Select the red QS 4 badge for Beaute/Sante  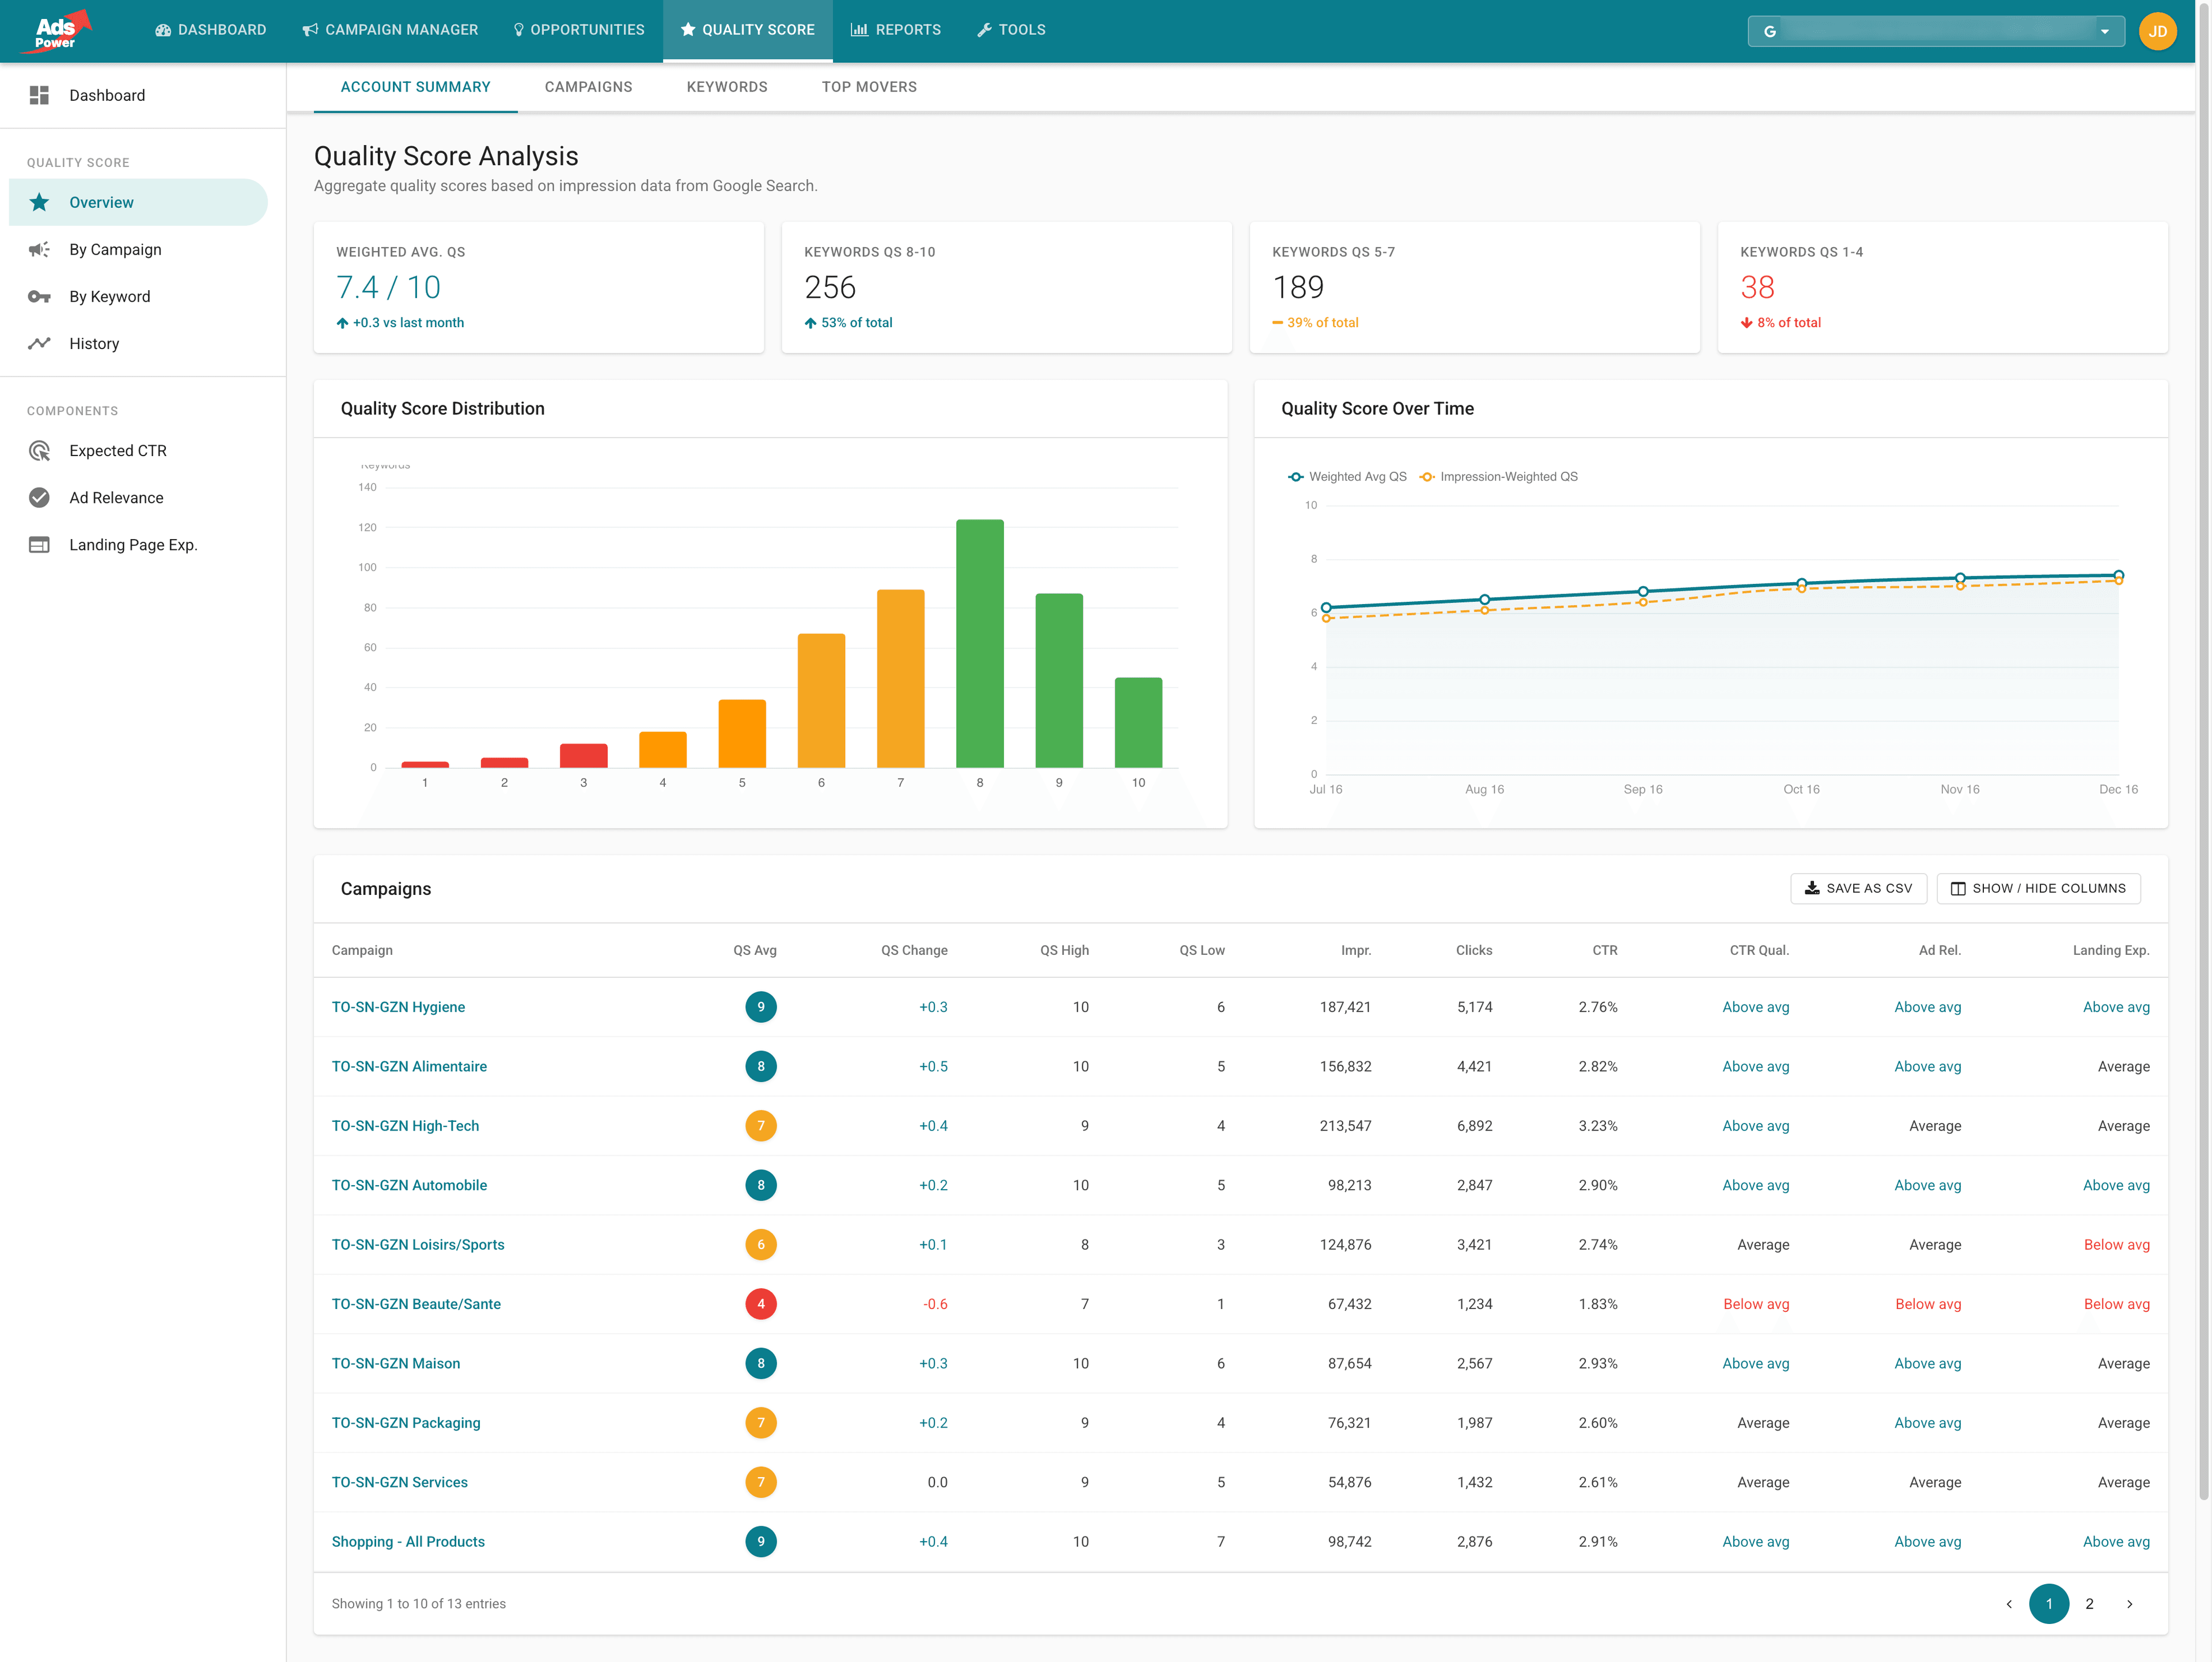[x=761, y=1303]
